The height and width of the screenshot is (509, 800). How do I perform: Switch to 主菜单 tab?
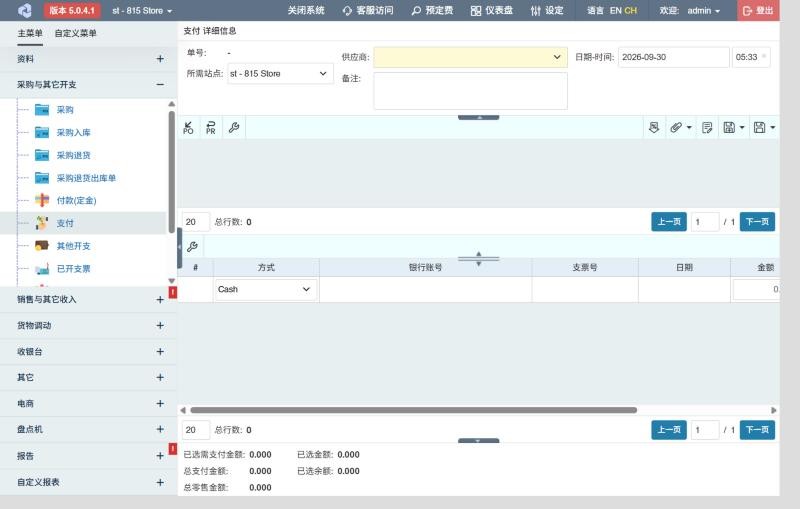[30, 33]
